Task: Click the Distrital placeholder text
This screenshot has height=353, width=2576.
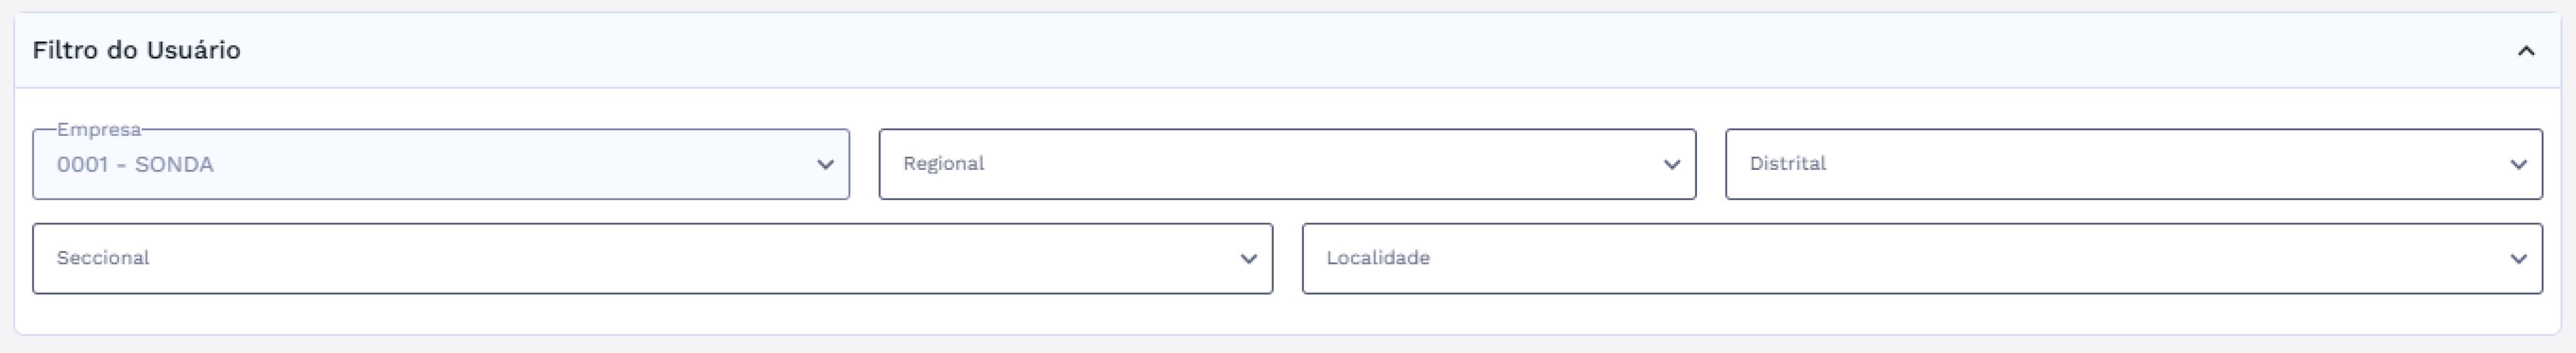Action: coord(1787,164)
